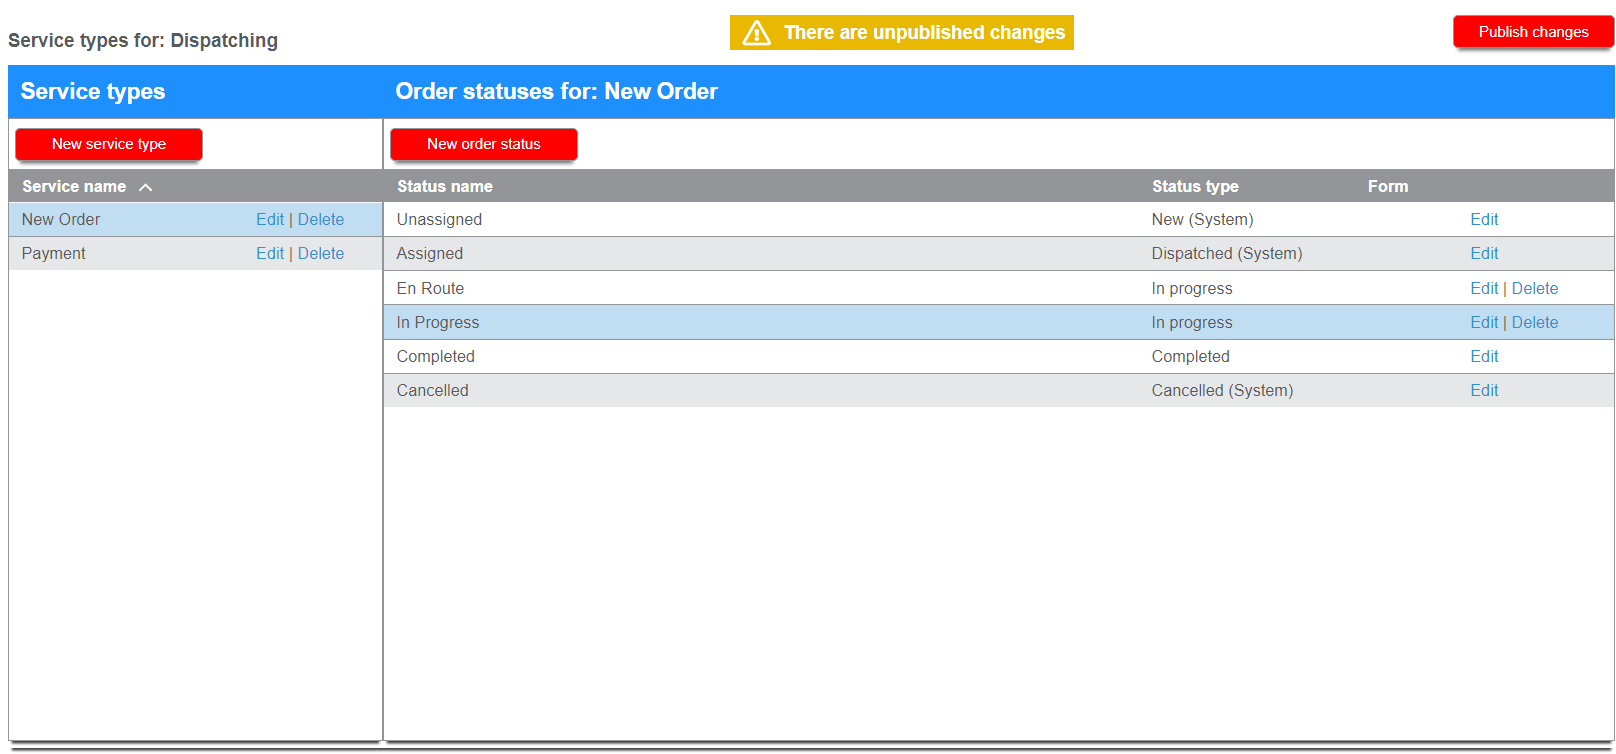The image size is (1616, 754).
Task: Create a New service type
Action: pyautogui.click(x=109, y=144)
